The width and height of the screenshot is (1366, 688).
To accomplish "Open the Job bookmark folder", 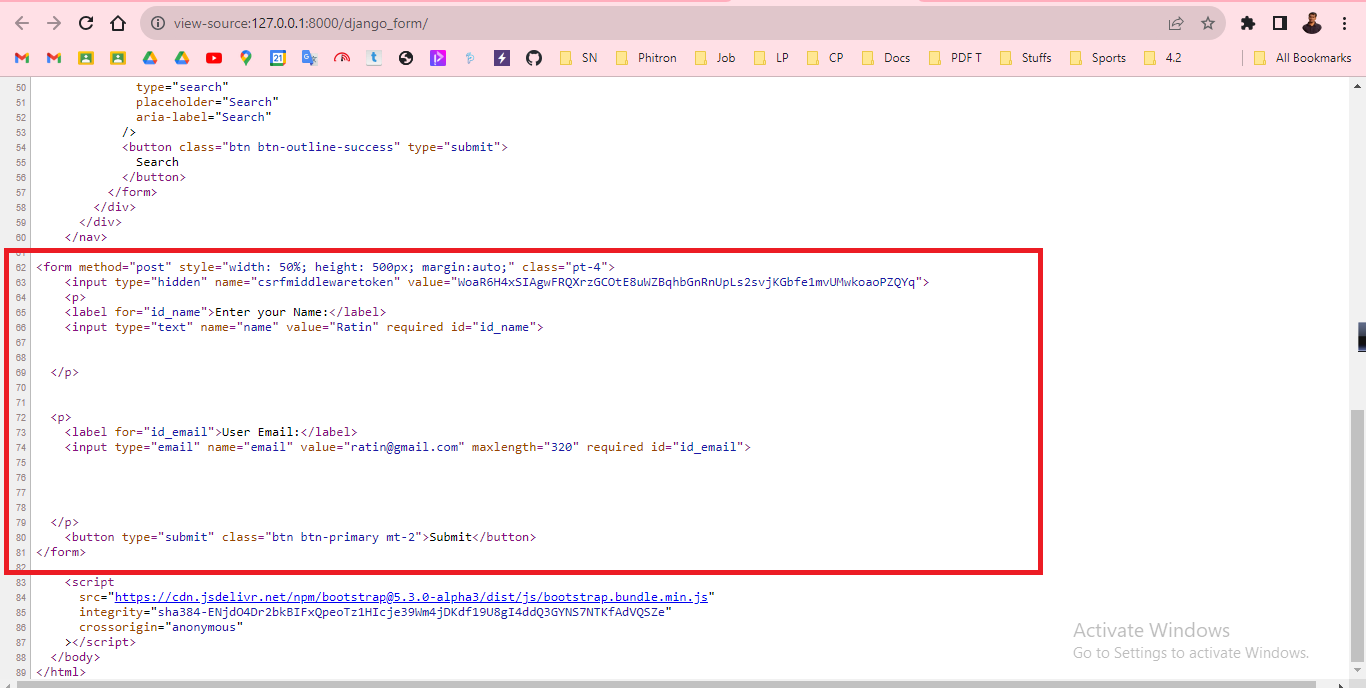I will [x=714, y=58].
